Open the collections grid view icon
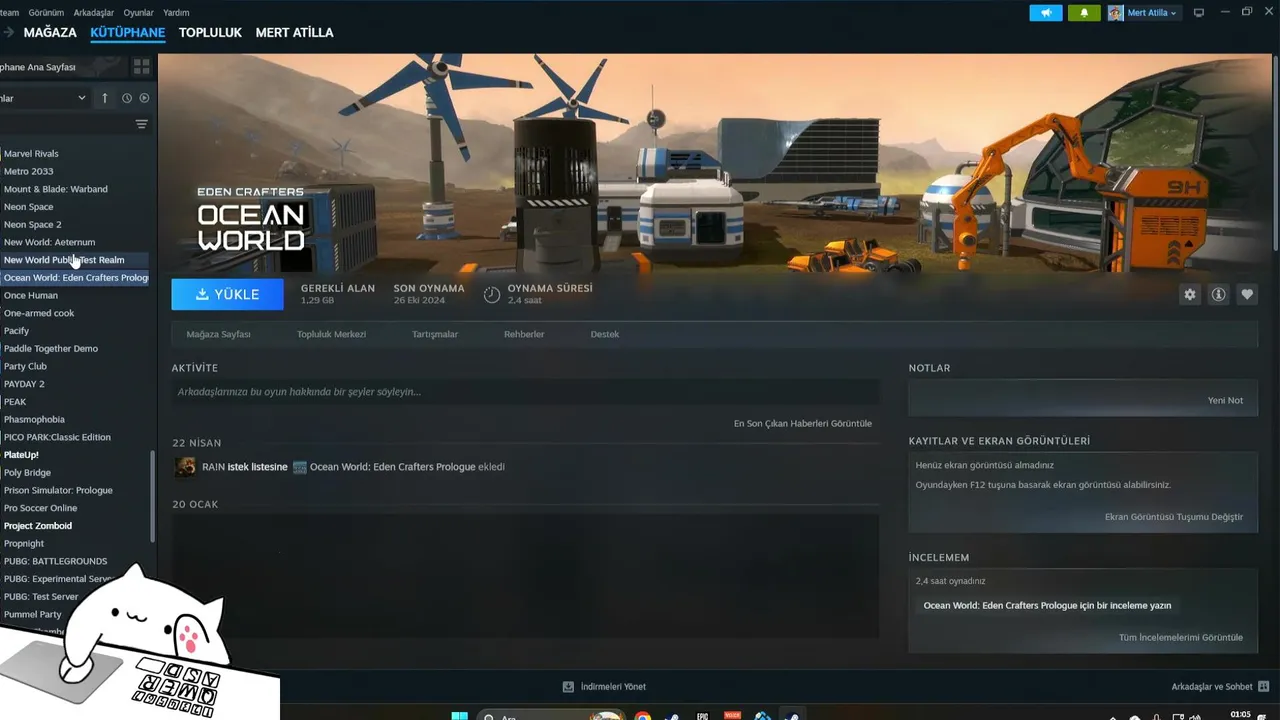This screenshot has height=720, width=1280. coord(142,66)
